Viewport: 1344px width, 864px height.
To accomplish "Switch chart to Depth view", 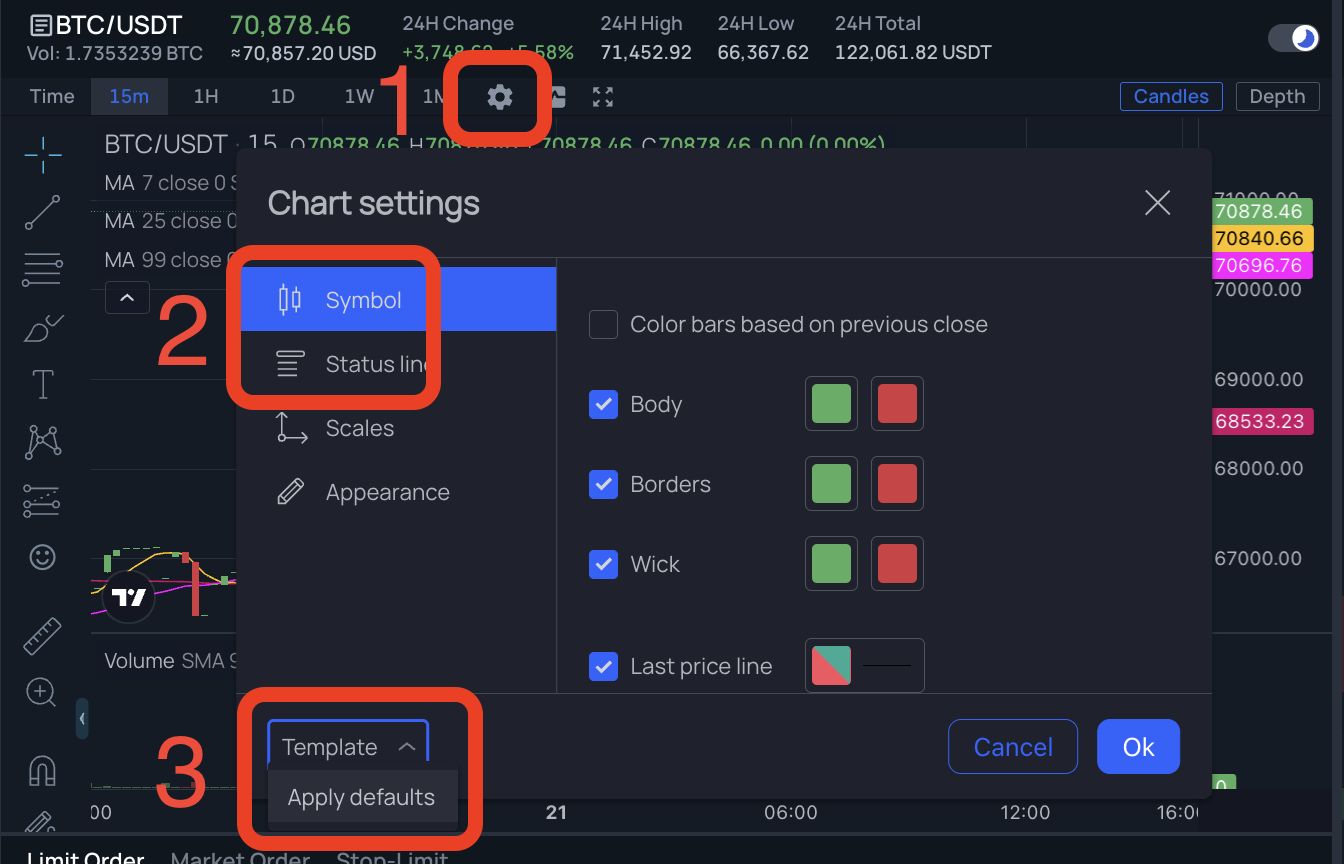I will 1277,96.
